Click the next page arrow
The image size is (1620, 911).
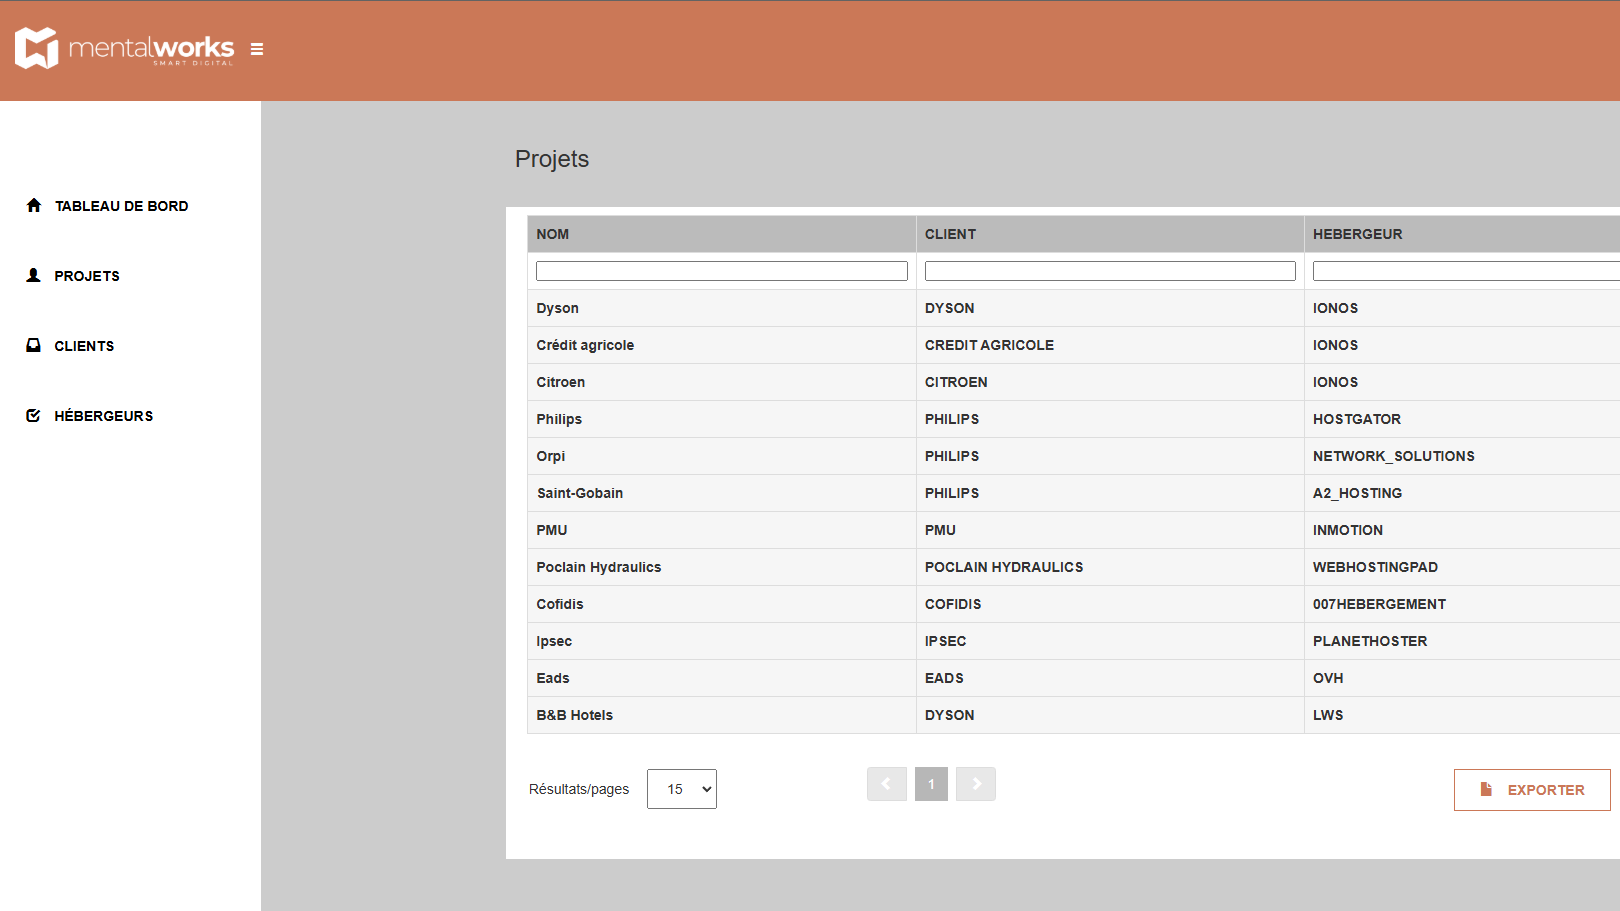(x=976, y=784)
